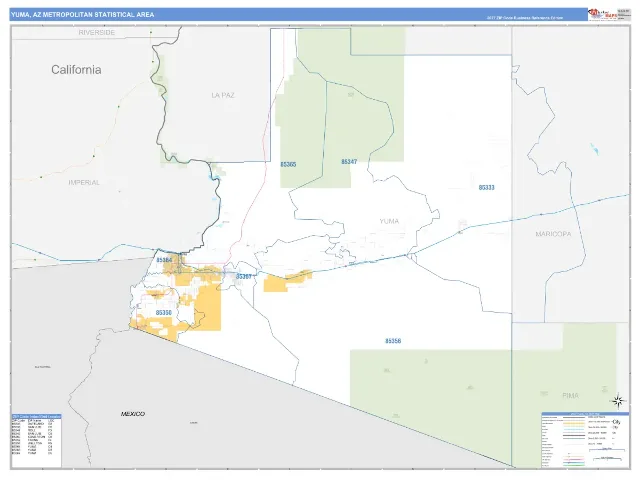Click the 'PIMA' county label
The height and width of the screenshot is (480, 640).
pos(570,396)
